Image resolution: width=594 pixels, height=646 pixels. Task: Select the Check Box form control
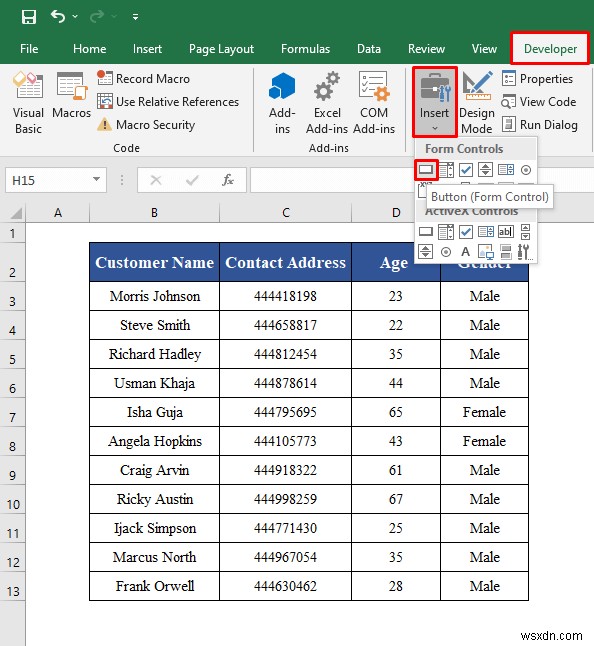click(466, 169)
